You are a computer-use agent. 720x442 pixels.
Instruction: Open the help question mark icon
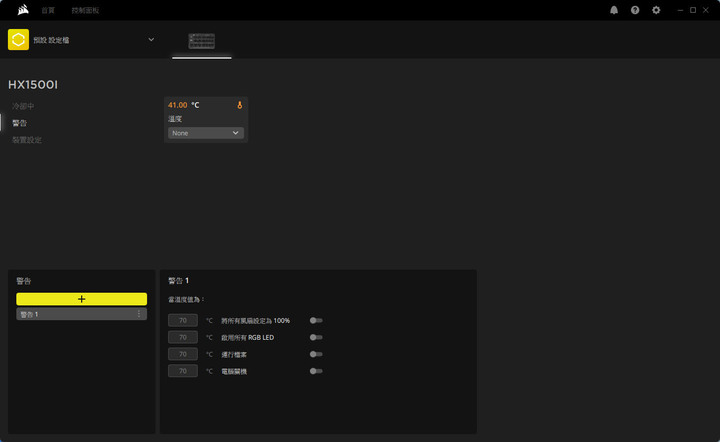635,10
